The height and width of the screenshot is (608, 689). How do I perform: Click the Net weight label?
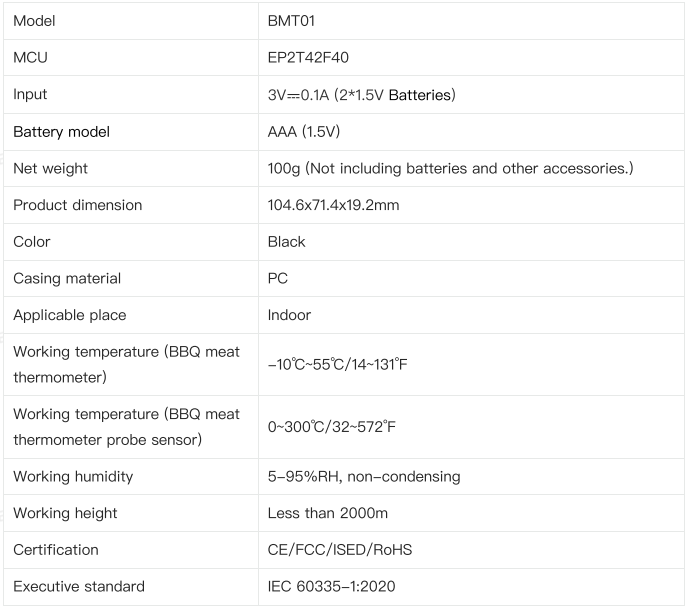click(51, 168)
